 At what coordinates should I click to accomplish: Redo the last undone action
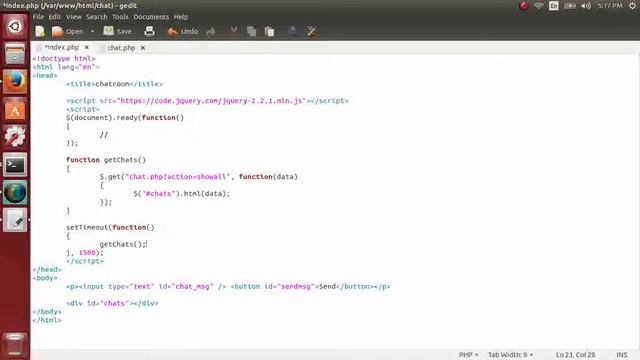[x=211, y=31]
